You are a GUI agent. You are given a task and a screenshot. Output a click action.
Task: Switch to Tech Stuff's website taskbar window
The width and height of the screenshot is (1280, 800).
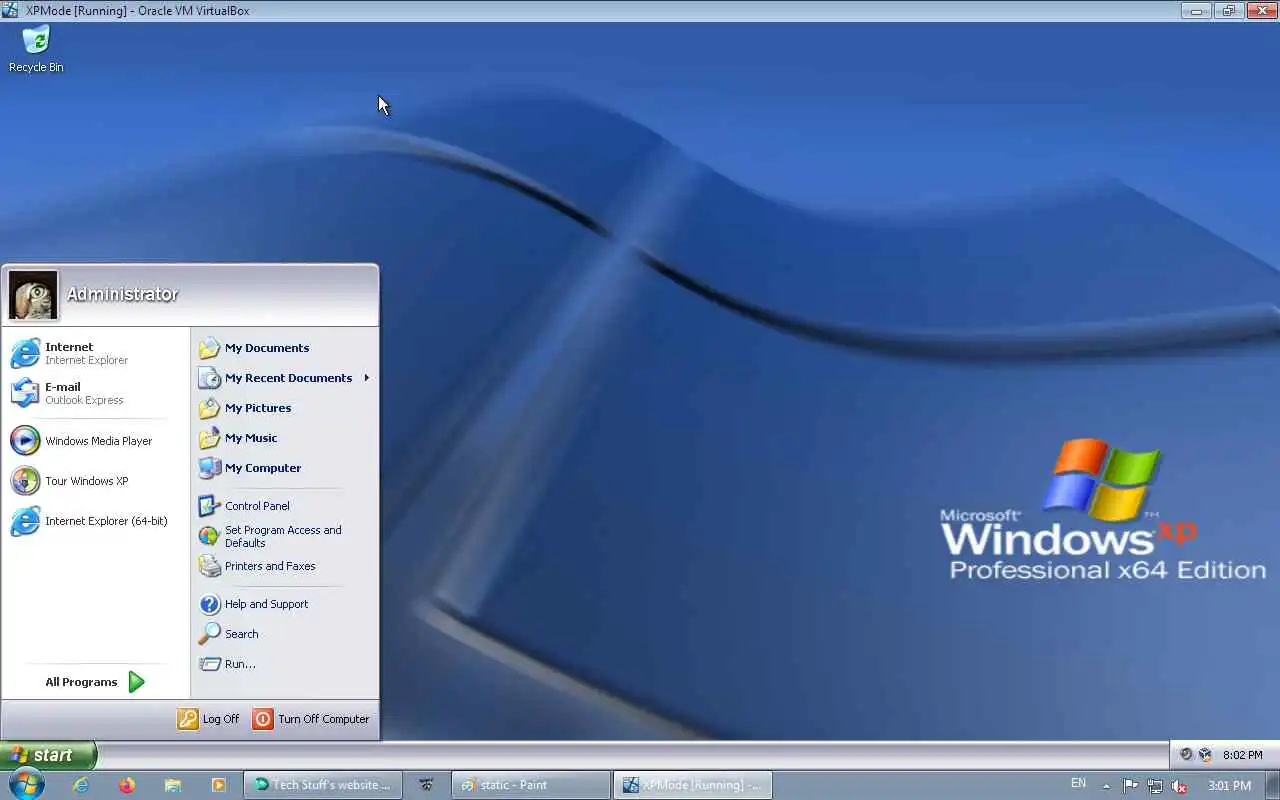323,785
